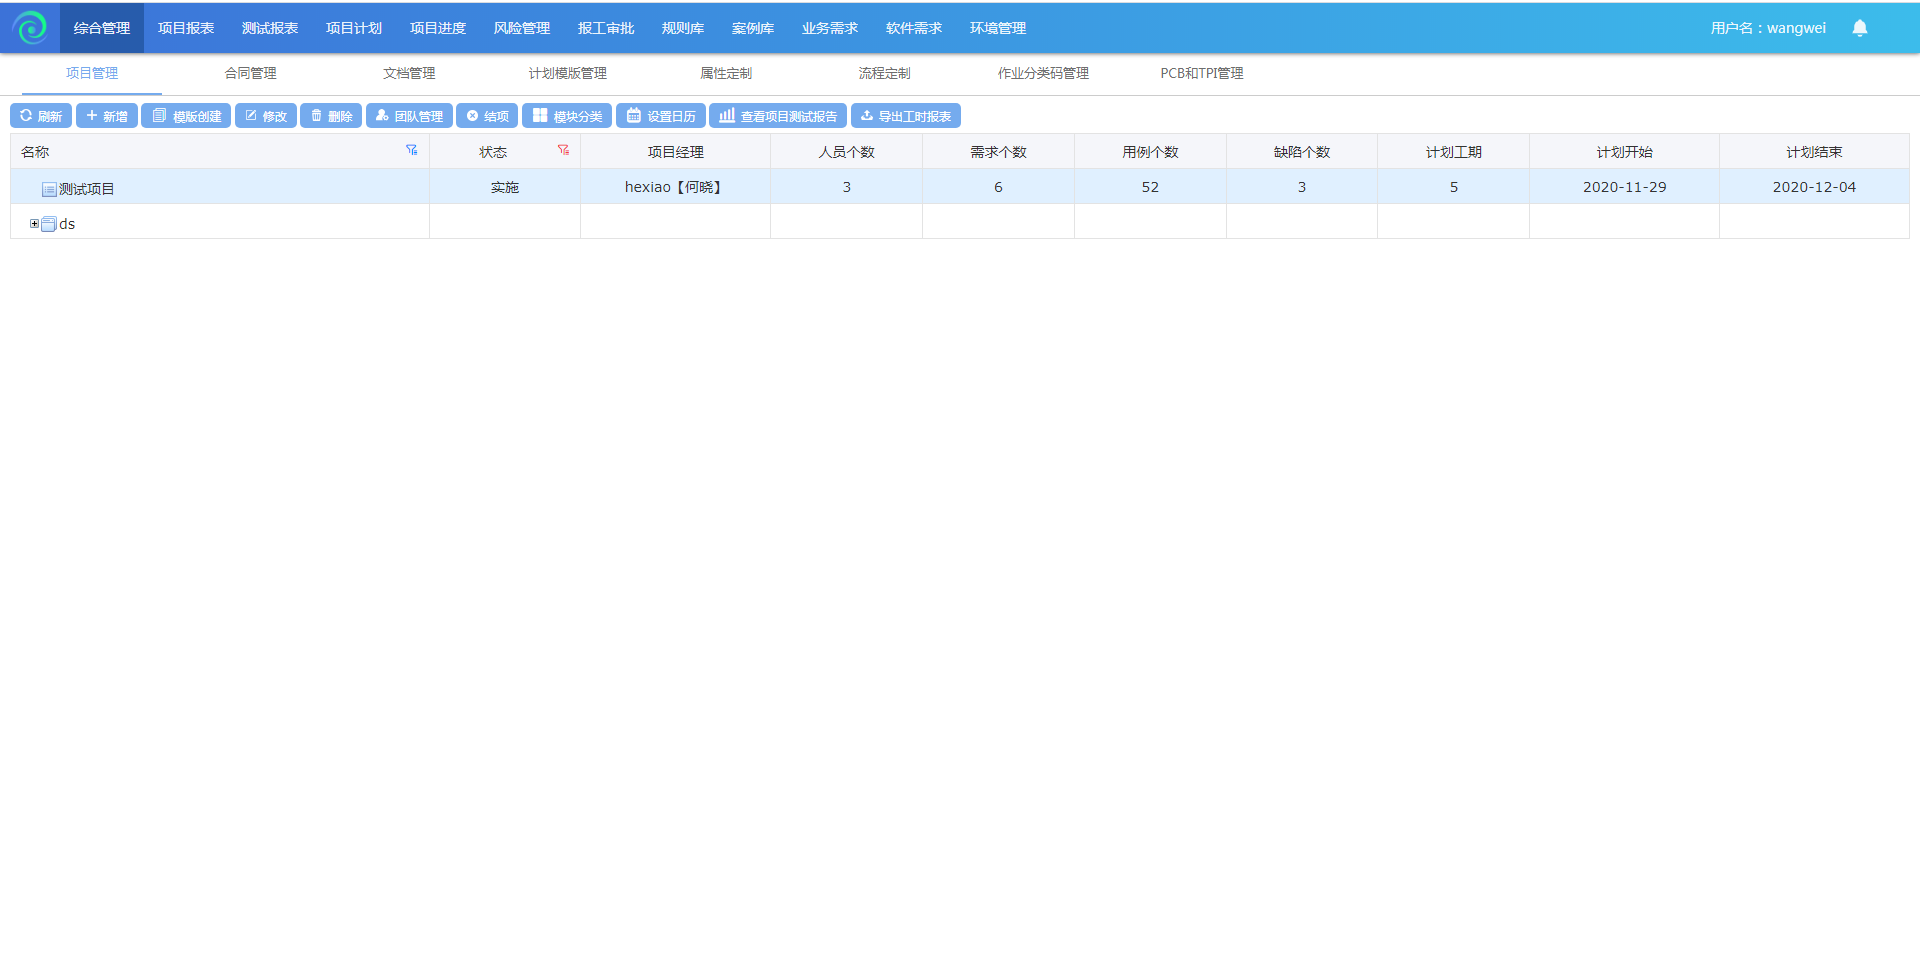Open the 名称 column filter
Image resolution: width=1920 pixels, height=970 pixels.
coord(411,150)
